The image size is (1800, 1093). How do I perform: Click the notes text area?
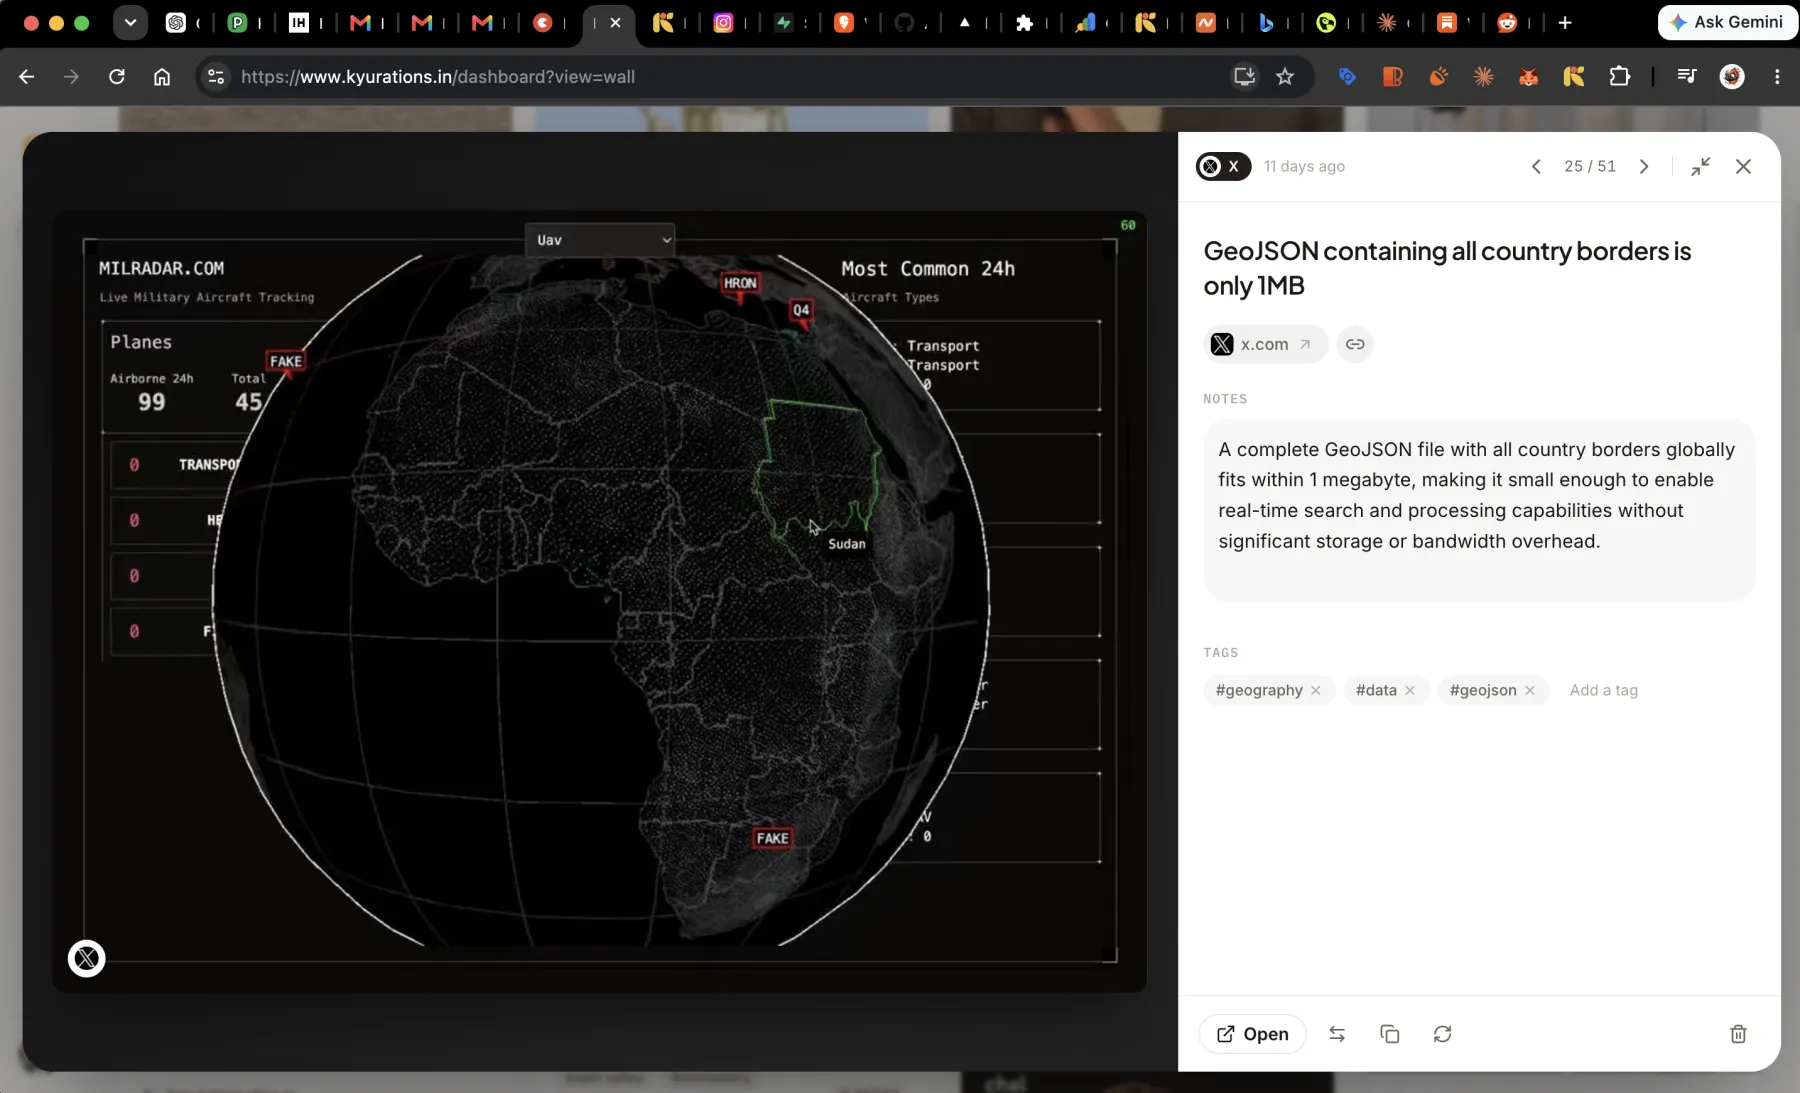pos(1479,510)
